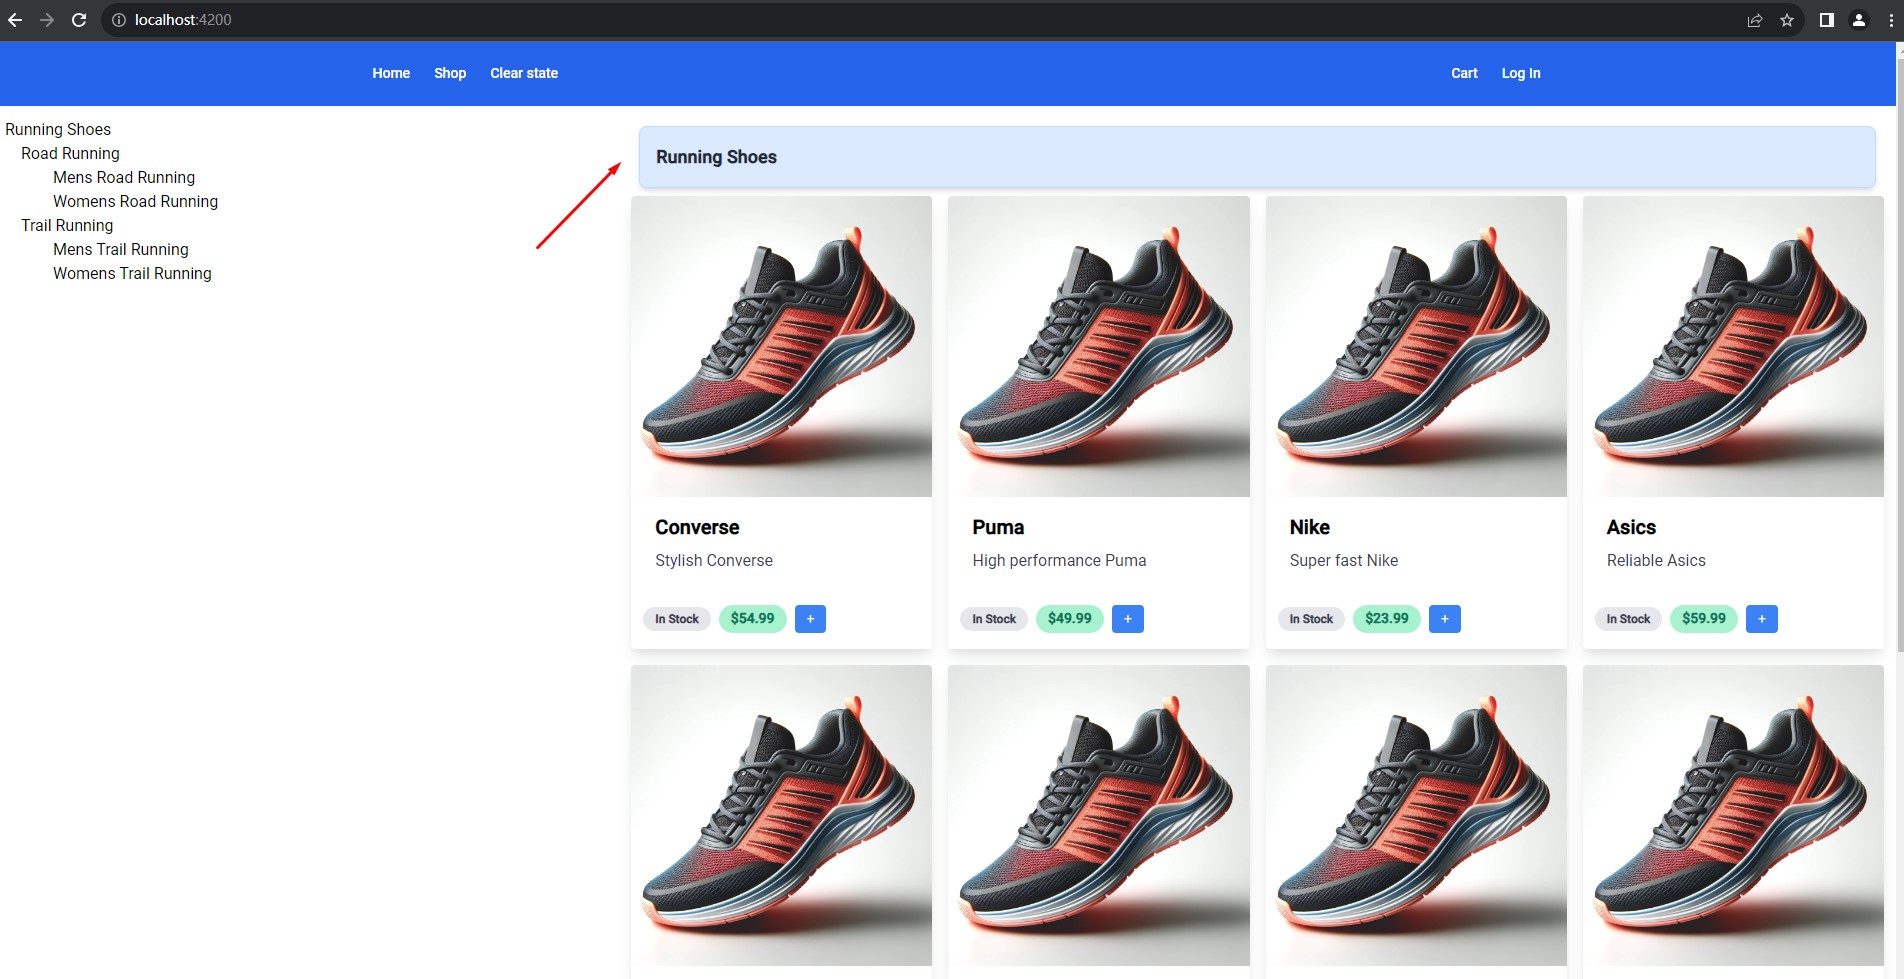Click the $49.99 price badge
Image resolution: width=1904 pixels, height=979 pixels.
tap(1070, 619)
